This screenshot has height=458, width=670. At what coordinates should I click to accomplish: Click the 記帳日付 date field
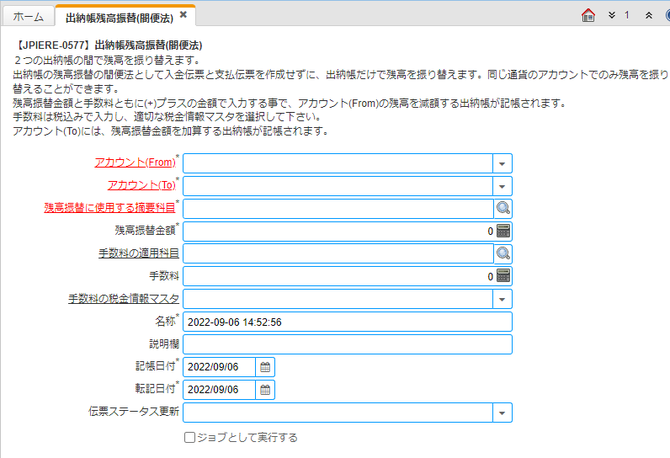tap(219, 367)
